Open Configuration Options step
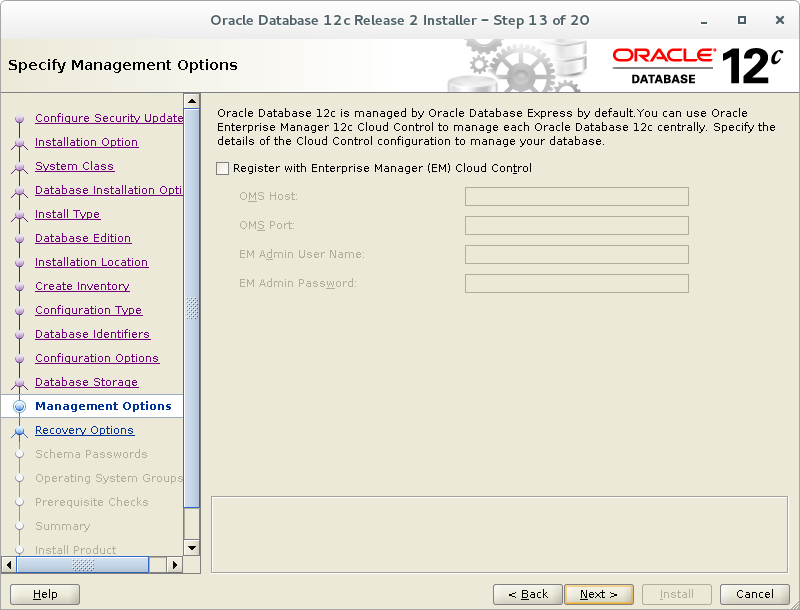This screenshot has height=610, width=800. 97,358
